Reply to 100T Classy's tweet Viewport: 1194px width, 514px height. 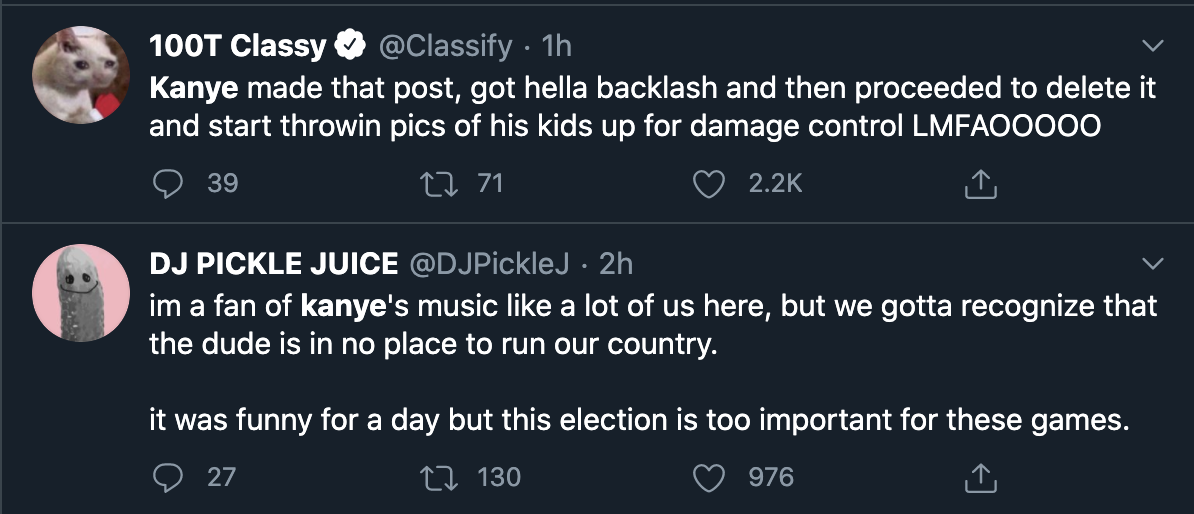[x=166, y=184]
